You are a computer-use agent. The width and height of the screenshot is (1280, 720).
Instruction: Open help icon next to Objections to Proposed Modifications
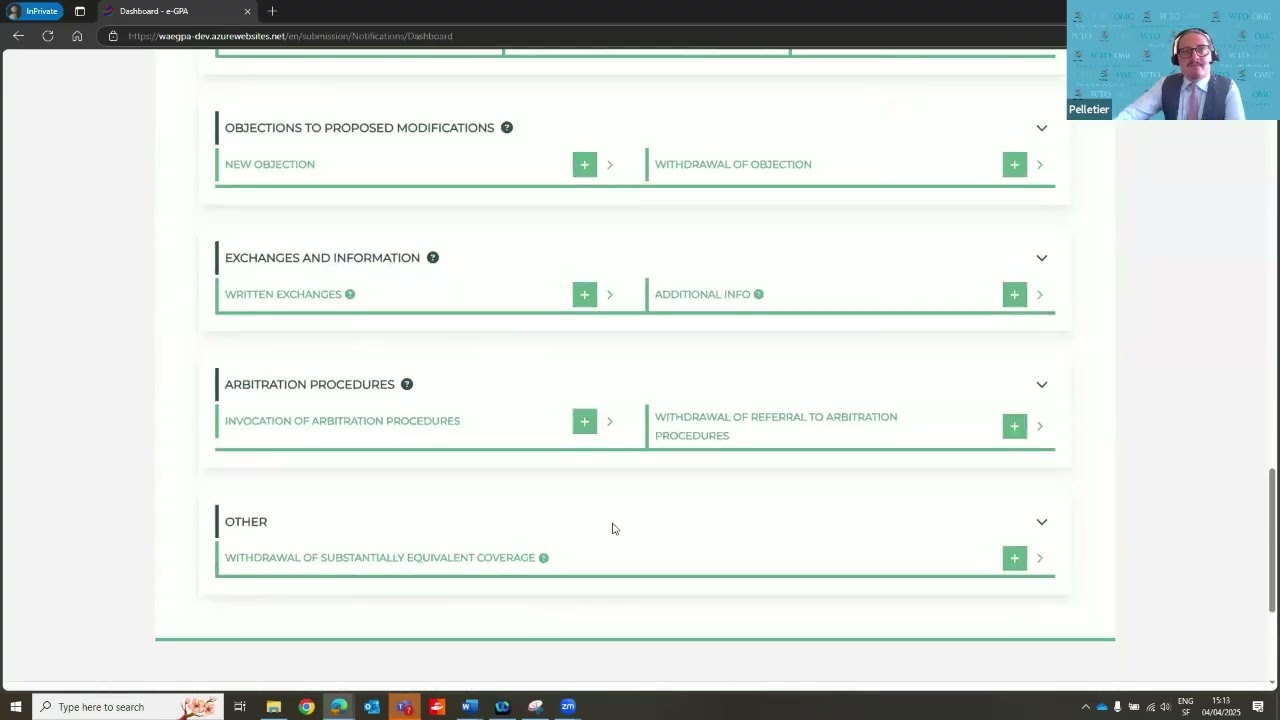point(507,128)
